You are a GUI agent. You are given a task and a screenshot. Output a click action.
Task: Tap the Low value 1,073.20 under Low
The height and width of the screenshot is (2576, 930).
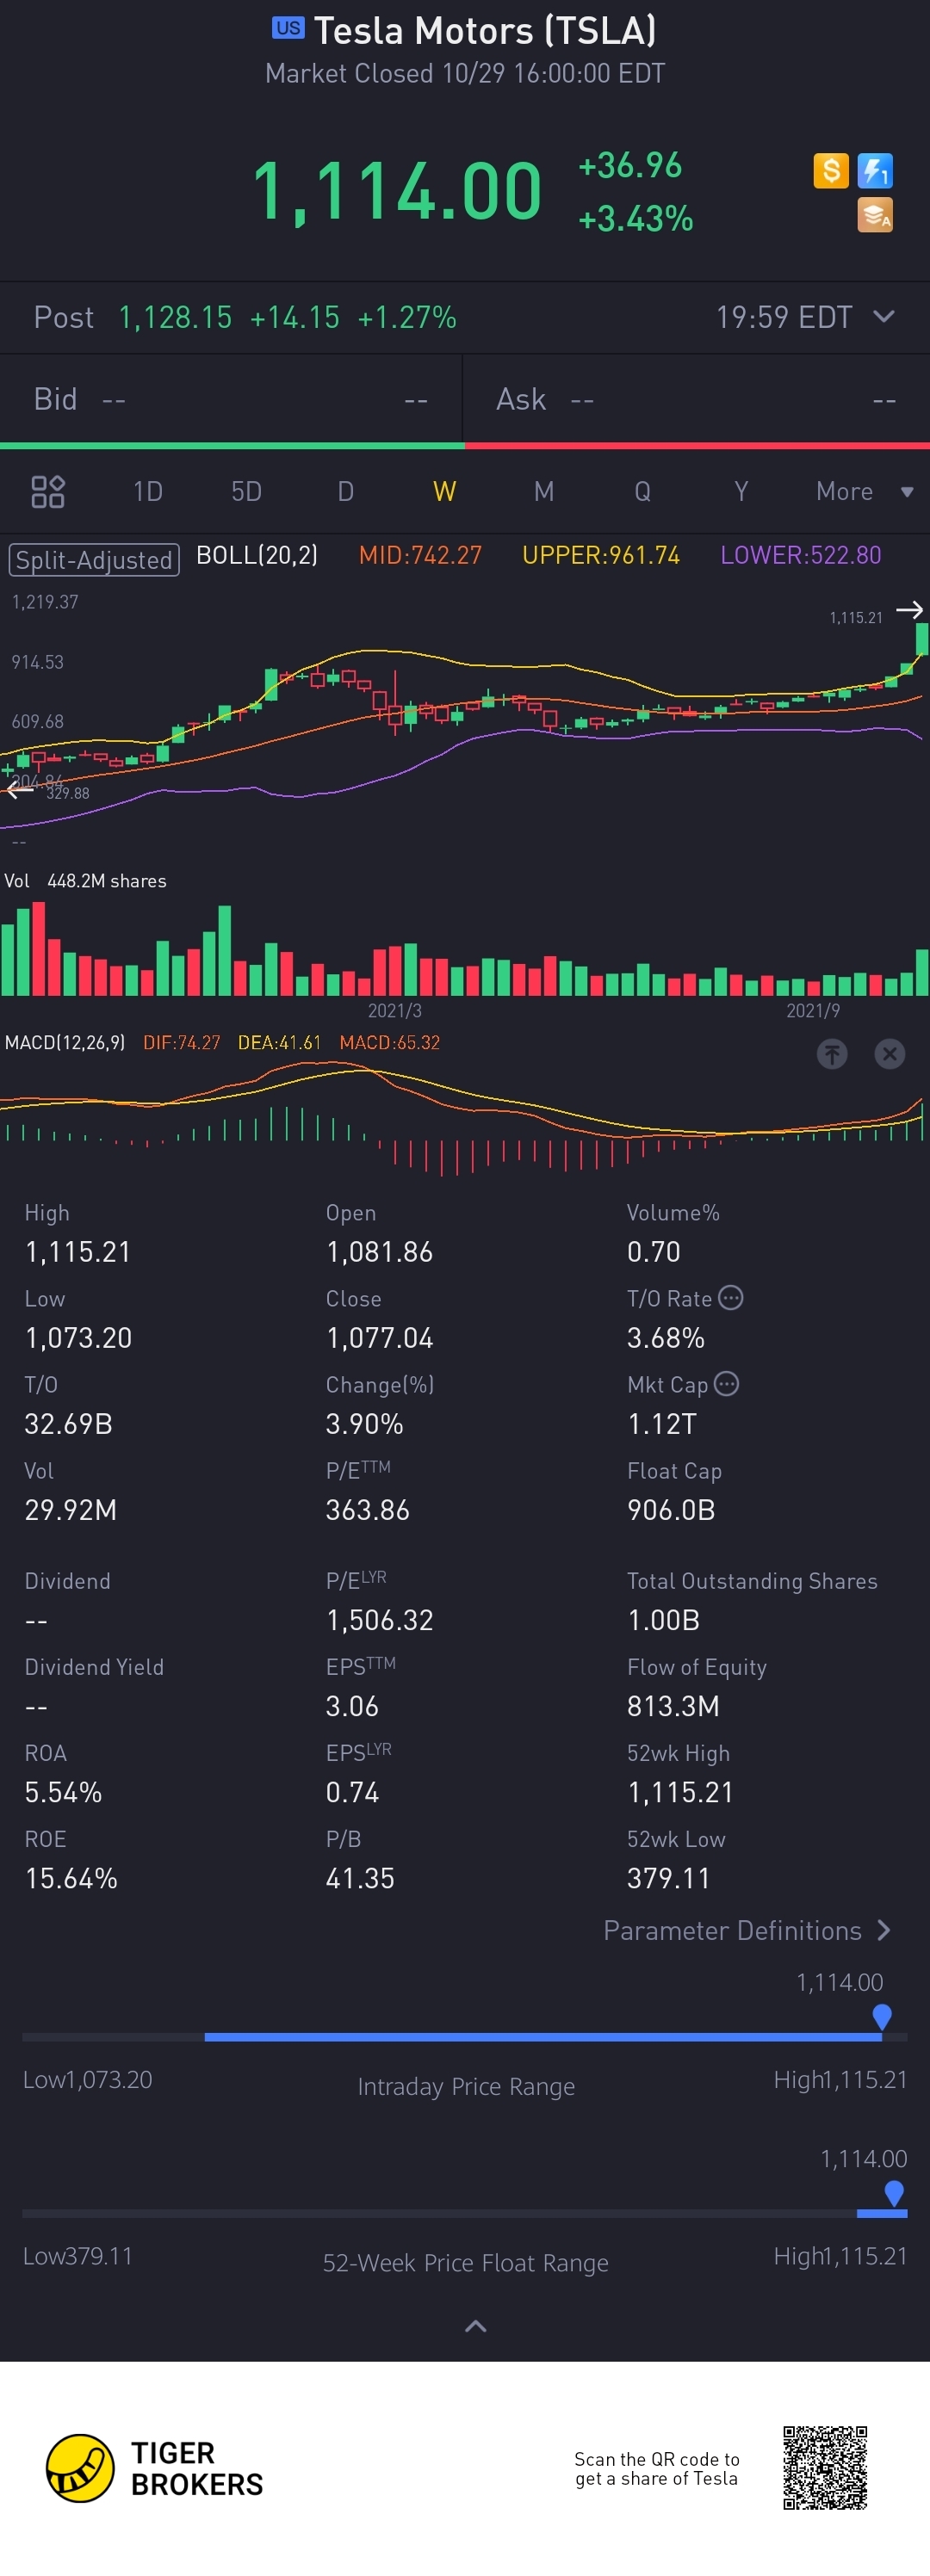[78, 1338]
